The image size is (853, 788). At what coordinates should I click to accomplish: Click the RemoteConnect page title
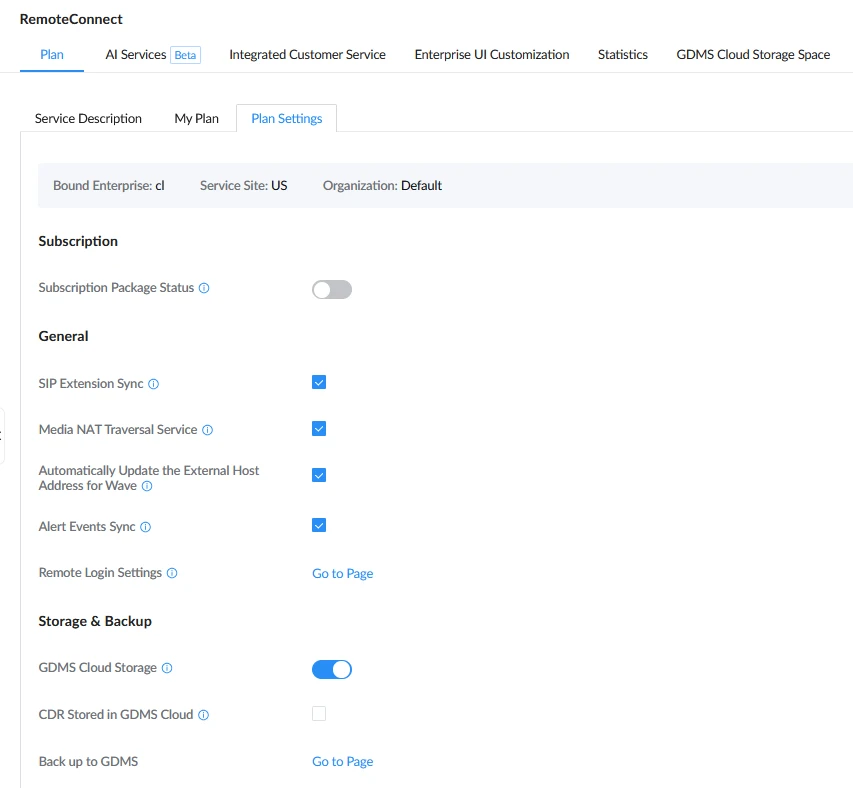[71, 19]
